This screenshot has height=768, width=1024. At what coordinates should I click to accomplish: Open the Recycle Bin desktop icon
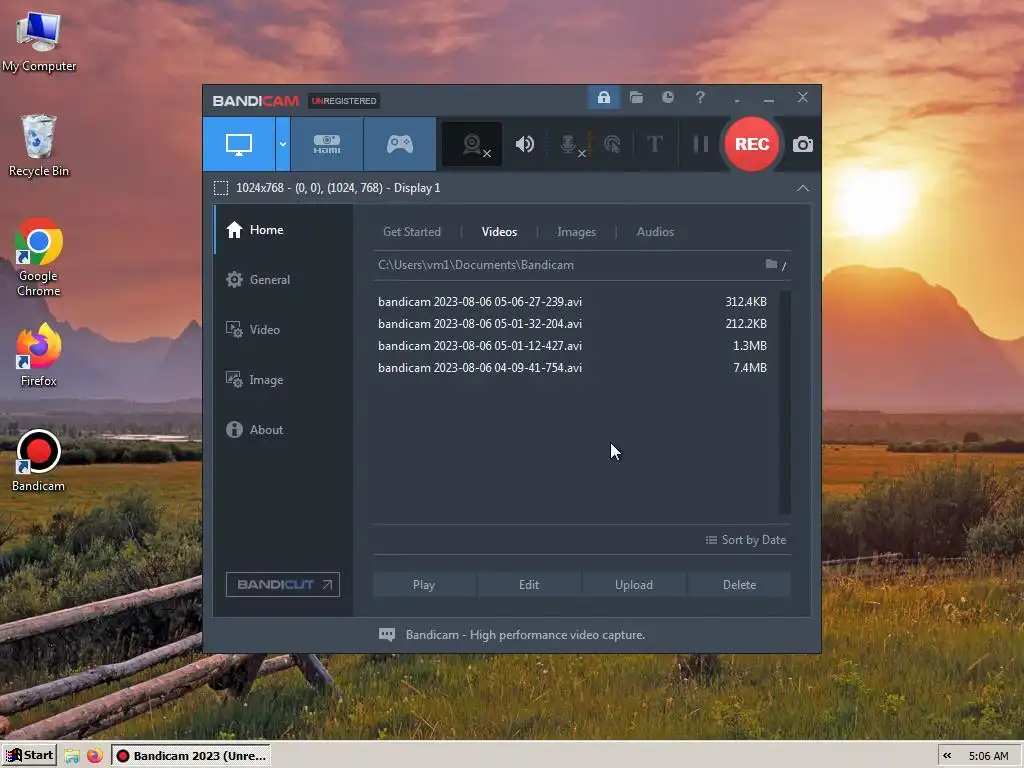point(39,145)
